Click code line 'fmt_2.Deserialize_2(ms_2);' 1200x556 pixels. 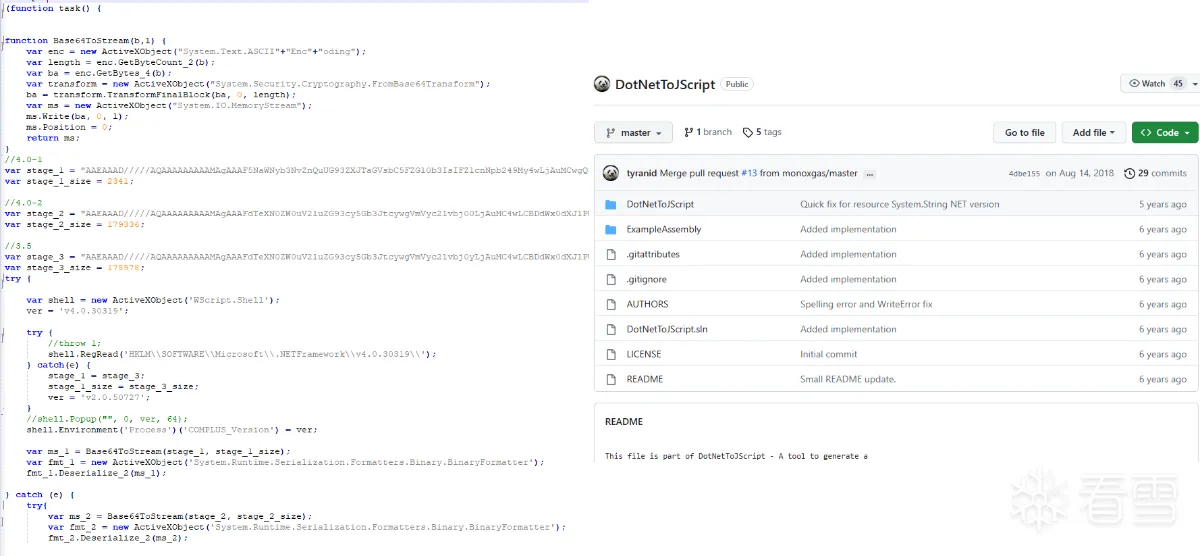119,537
